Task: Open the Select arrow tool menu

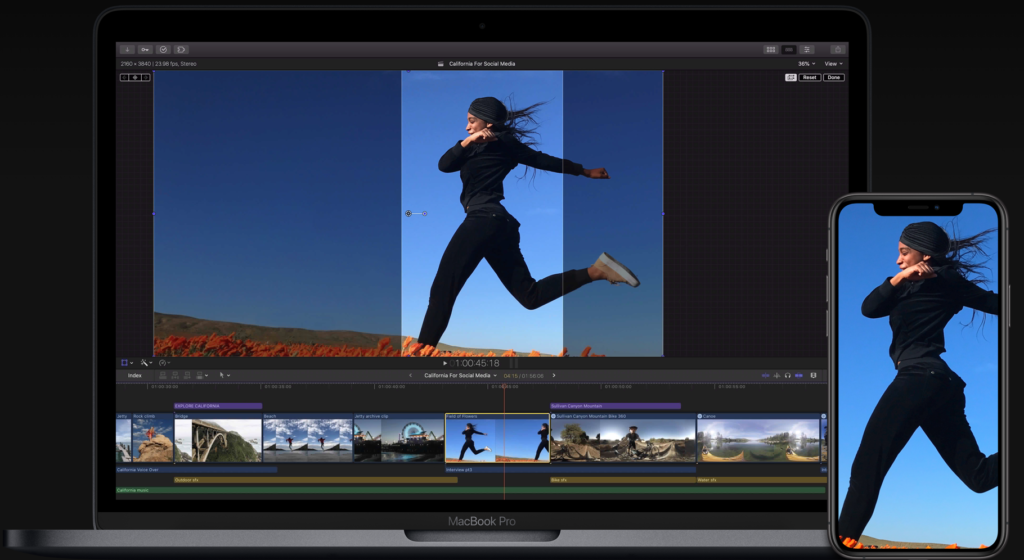Action: click(x=224, y=375)
